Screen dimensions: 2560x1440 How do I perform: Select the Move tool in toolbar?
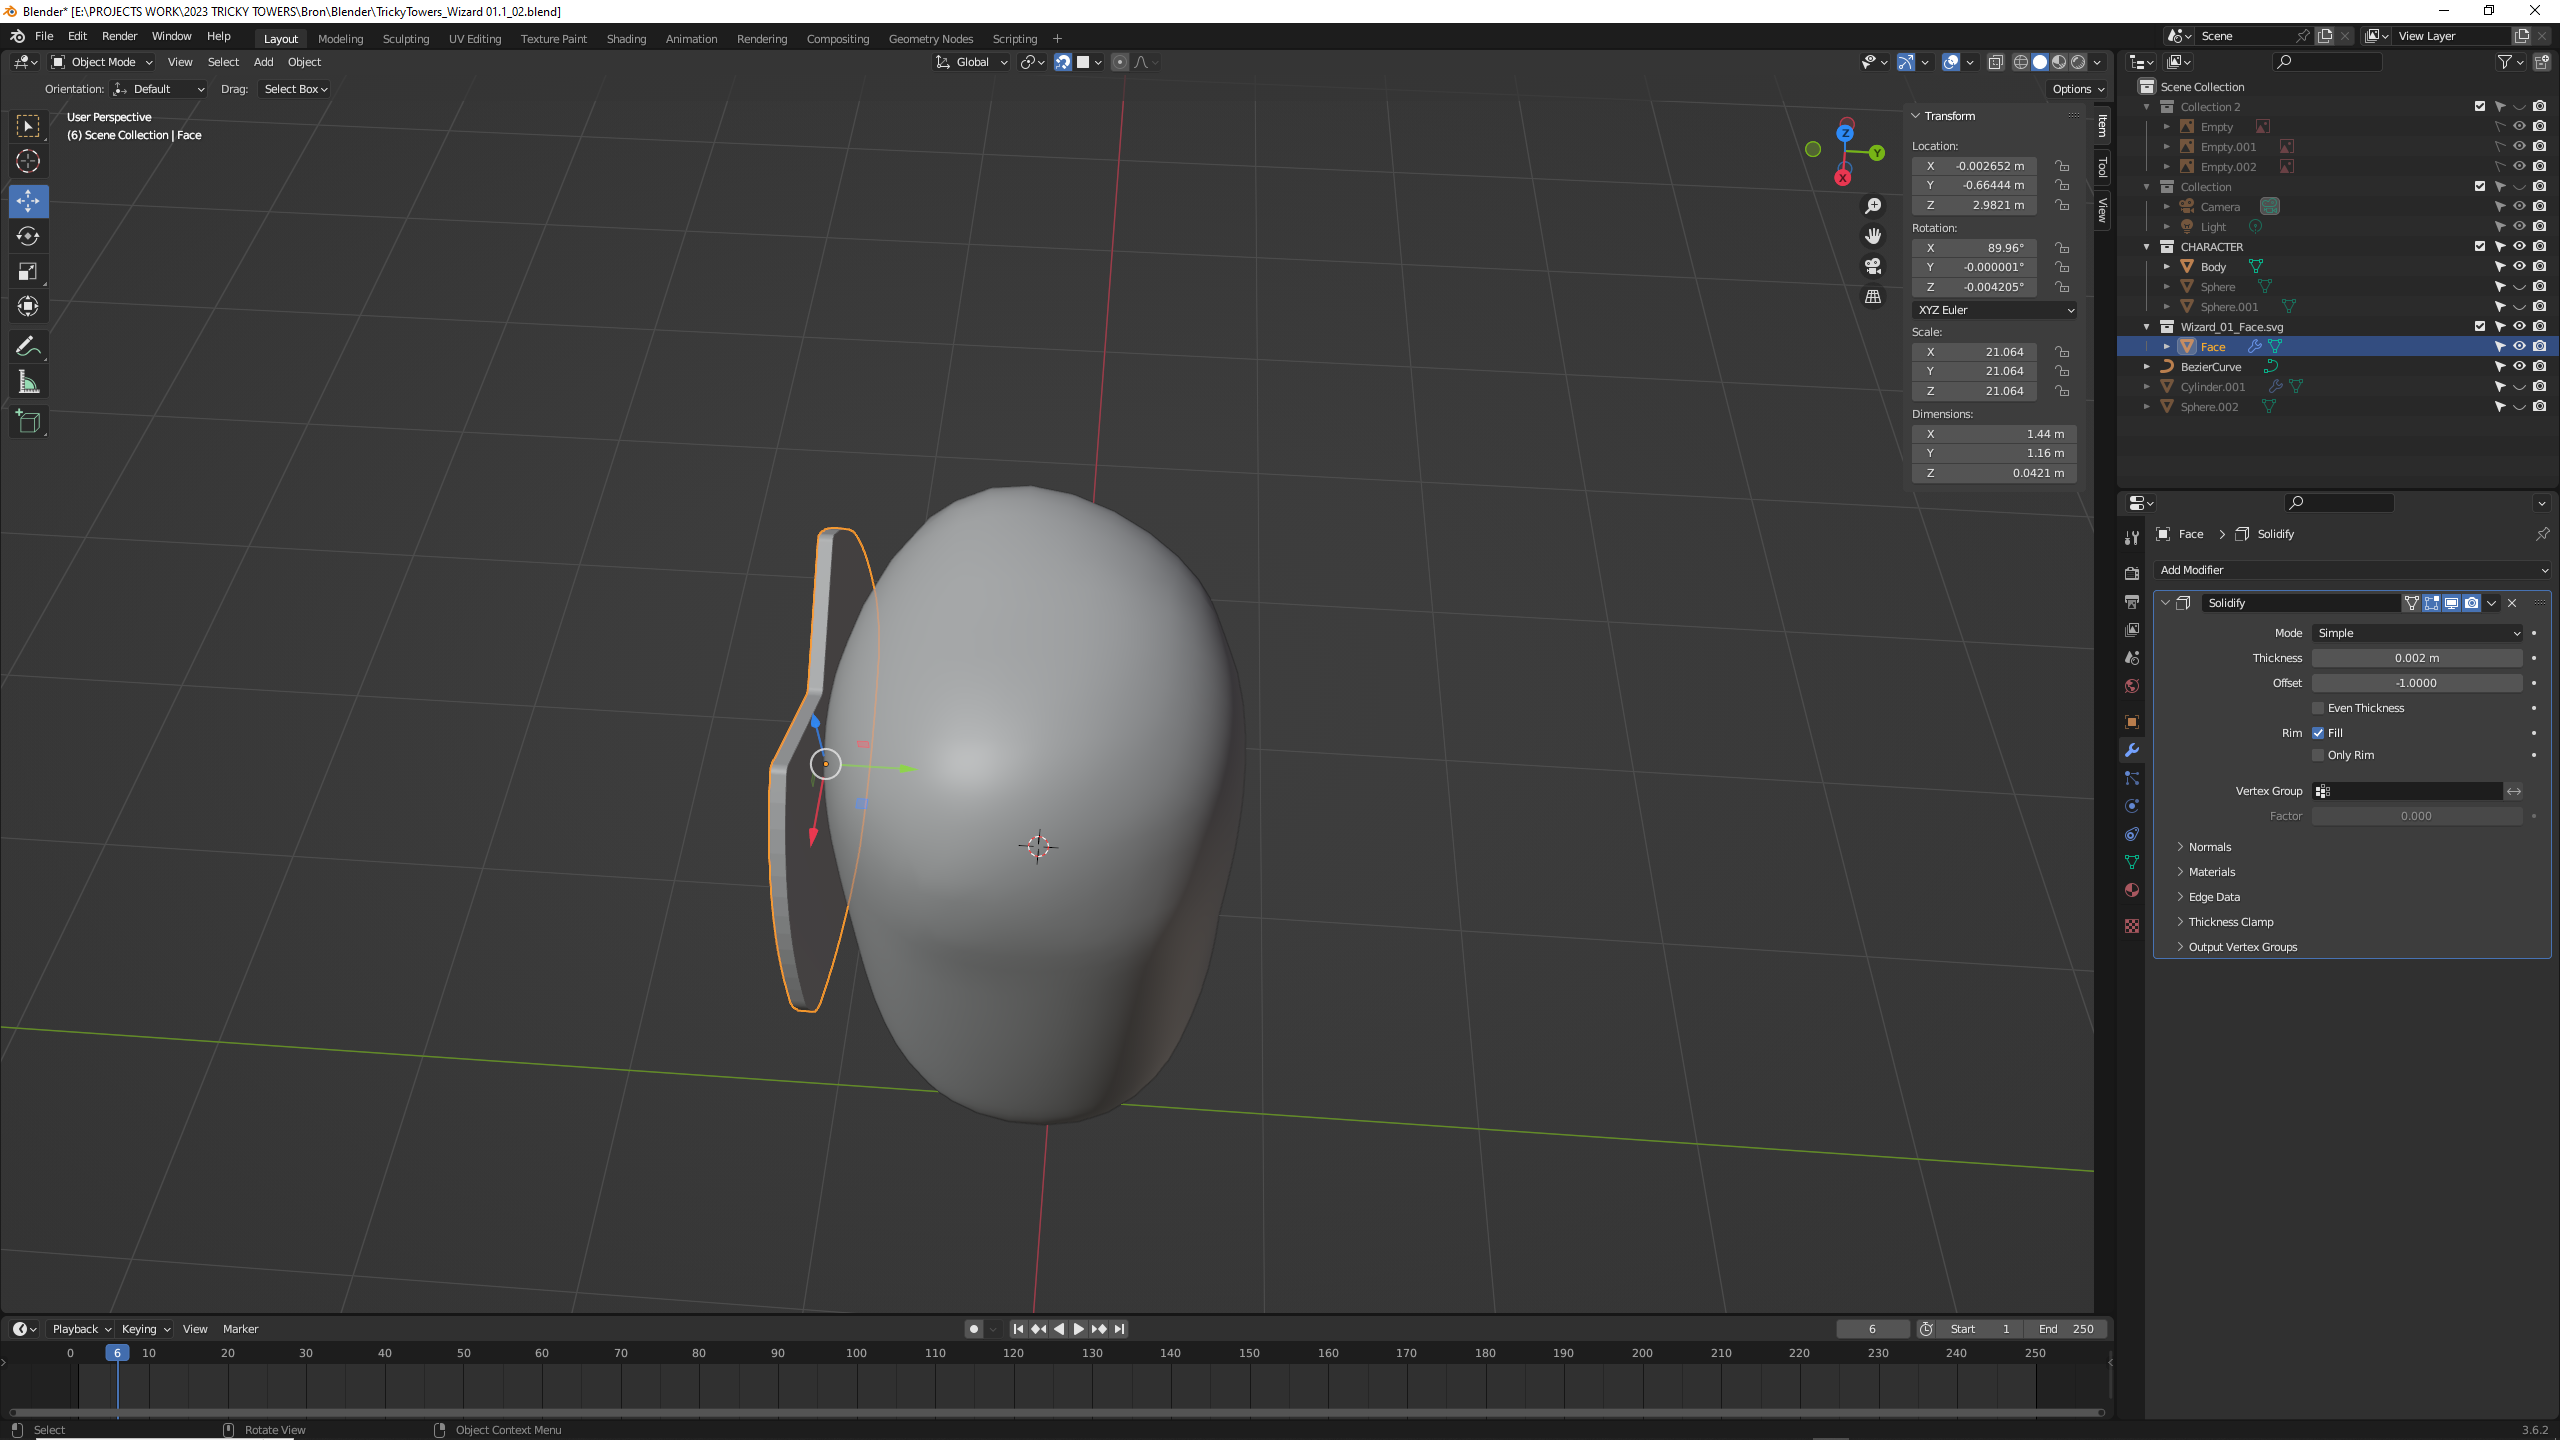28,199
